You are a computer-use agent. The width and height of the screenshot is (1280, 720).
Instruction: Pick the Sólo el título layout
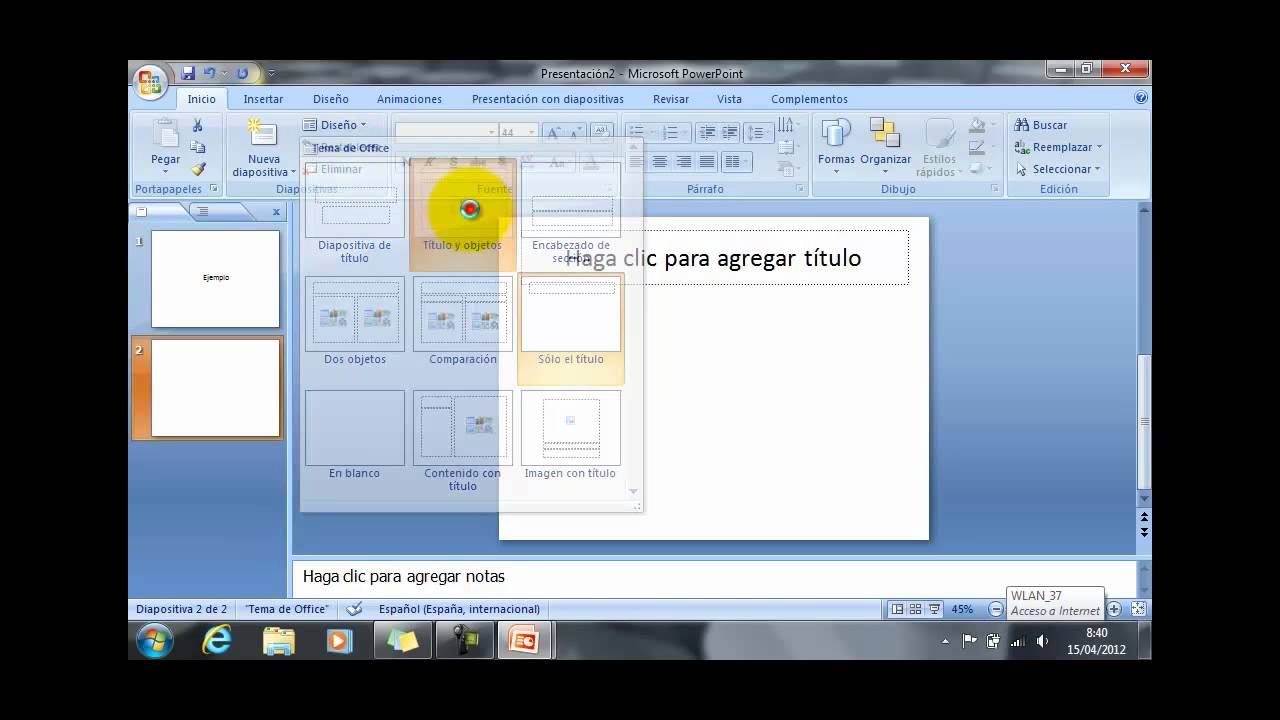pyautogui.click(x=571, y=328)
